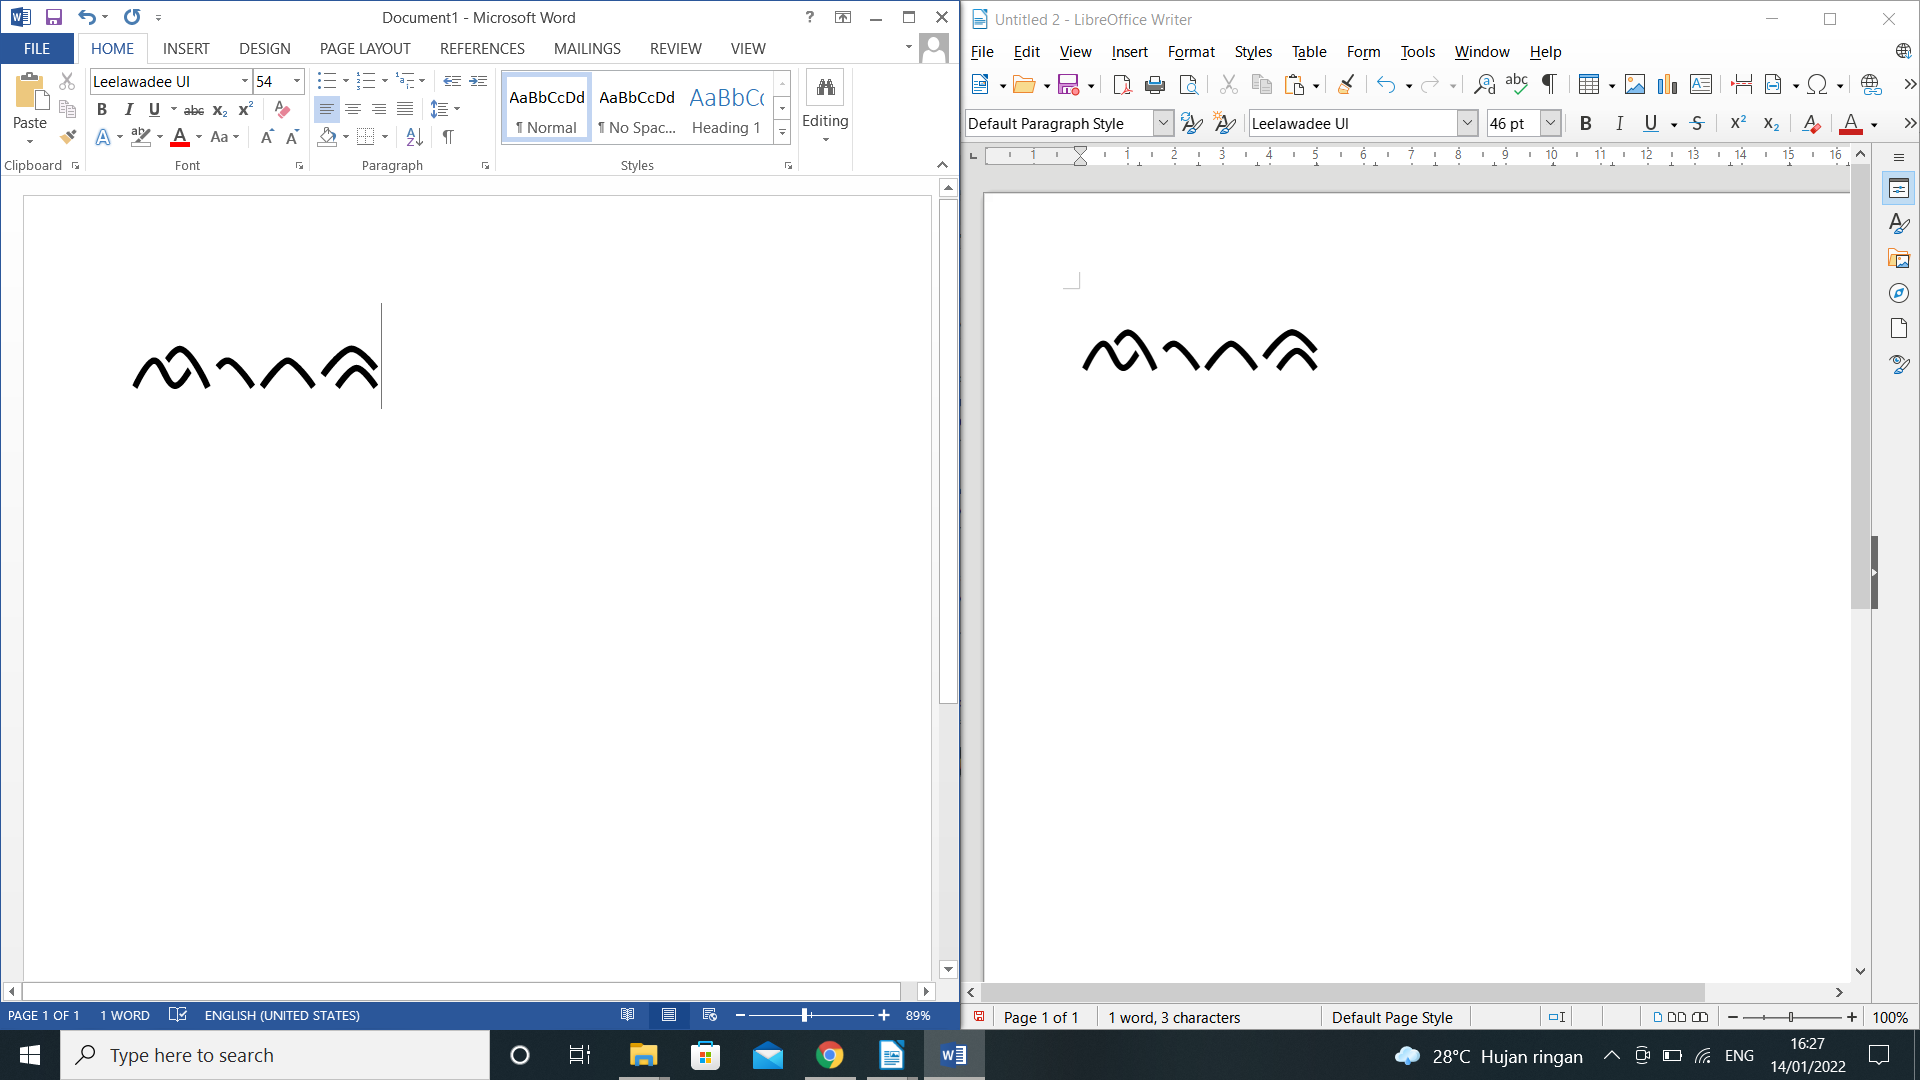The width and height of the screenshot is (1920, 1080).
Task: Click the Insert Hyperlink globe icon in LibreOffice
Action: click(x=1872, y=85)
